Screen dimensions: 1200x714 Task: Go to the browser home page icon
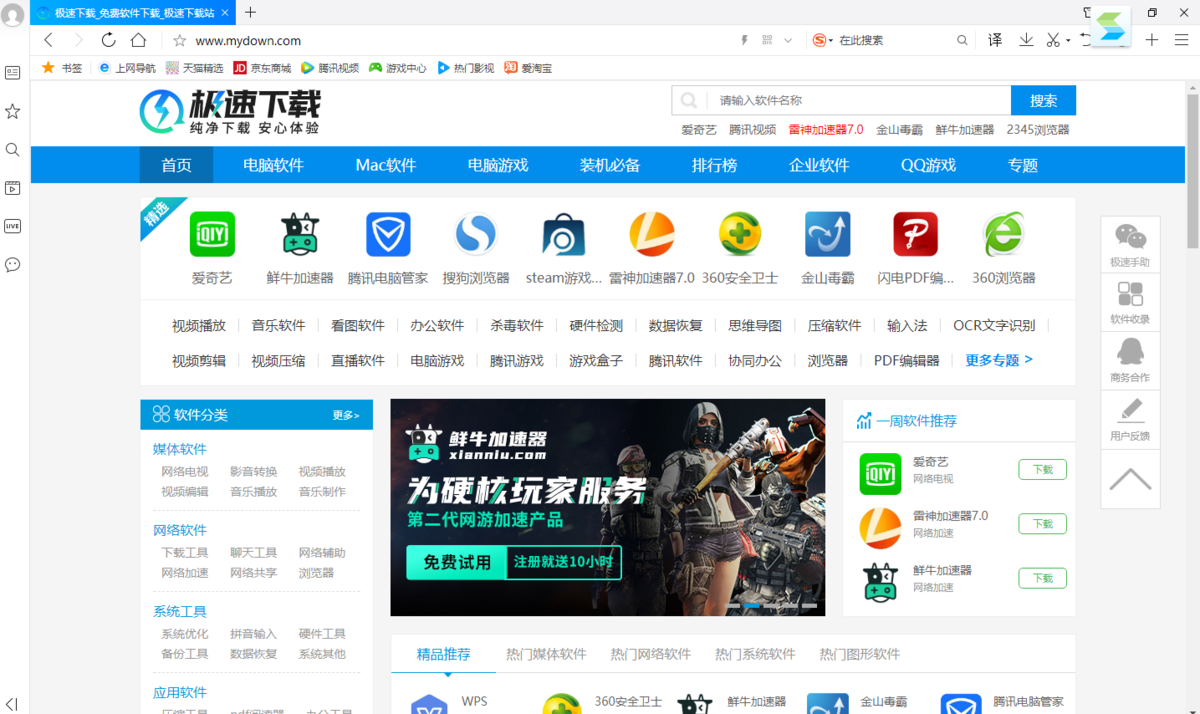(x=138, y=40)
